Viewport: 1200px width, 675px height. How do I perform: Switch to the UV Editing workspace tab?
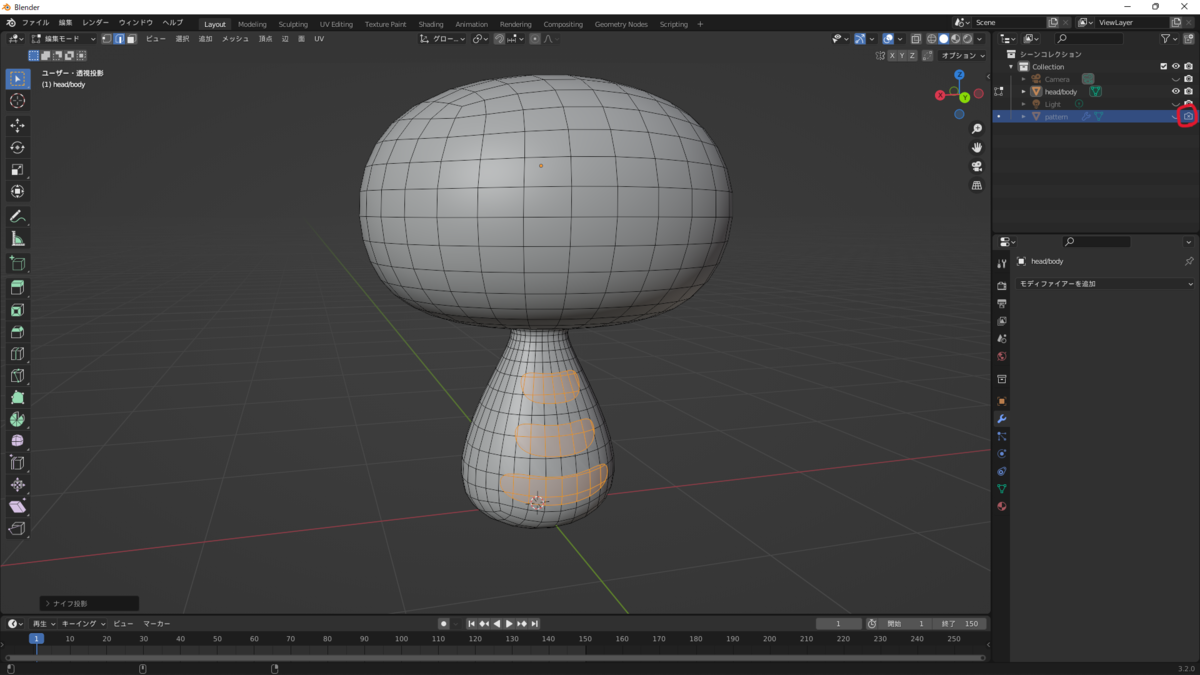[336, 24]
